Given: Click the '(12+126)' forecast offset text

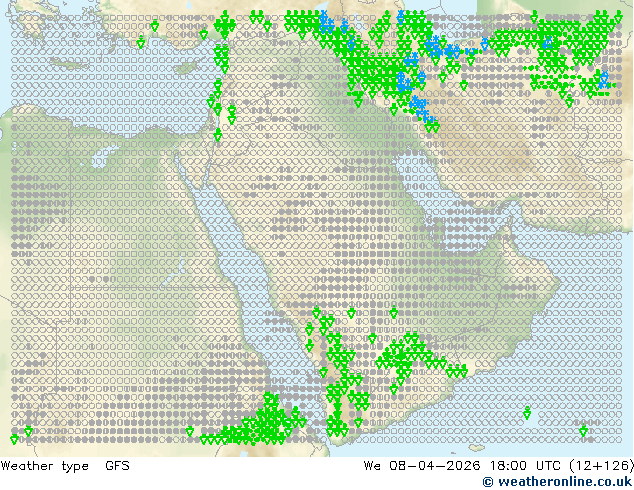Looking at the screenshot, I should pyautogui.click(x=601, y=466).
